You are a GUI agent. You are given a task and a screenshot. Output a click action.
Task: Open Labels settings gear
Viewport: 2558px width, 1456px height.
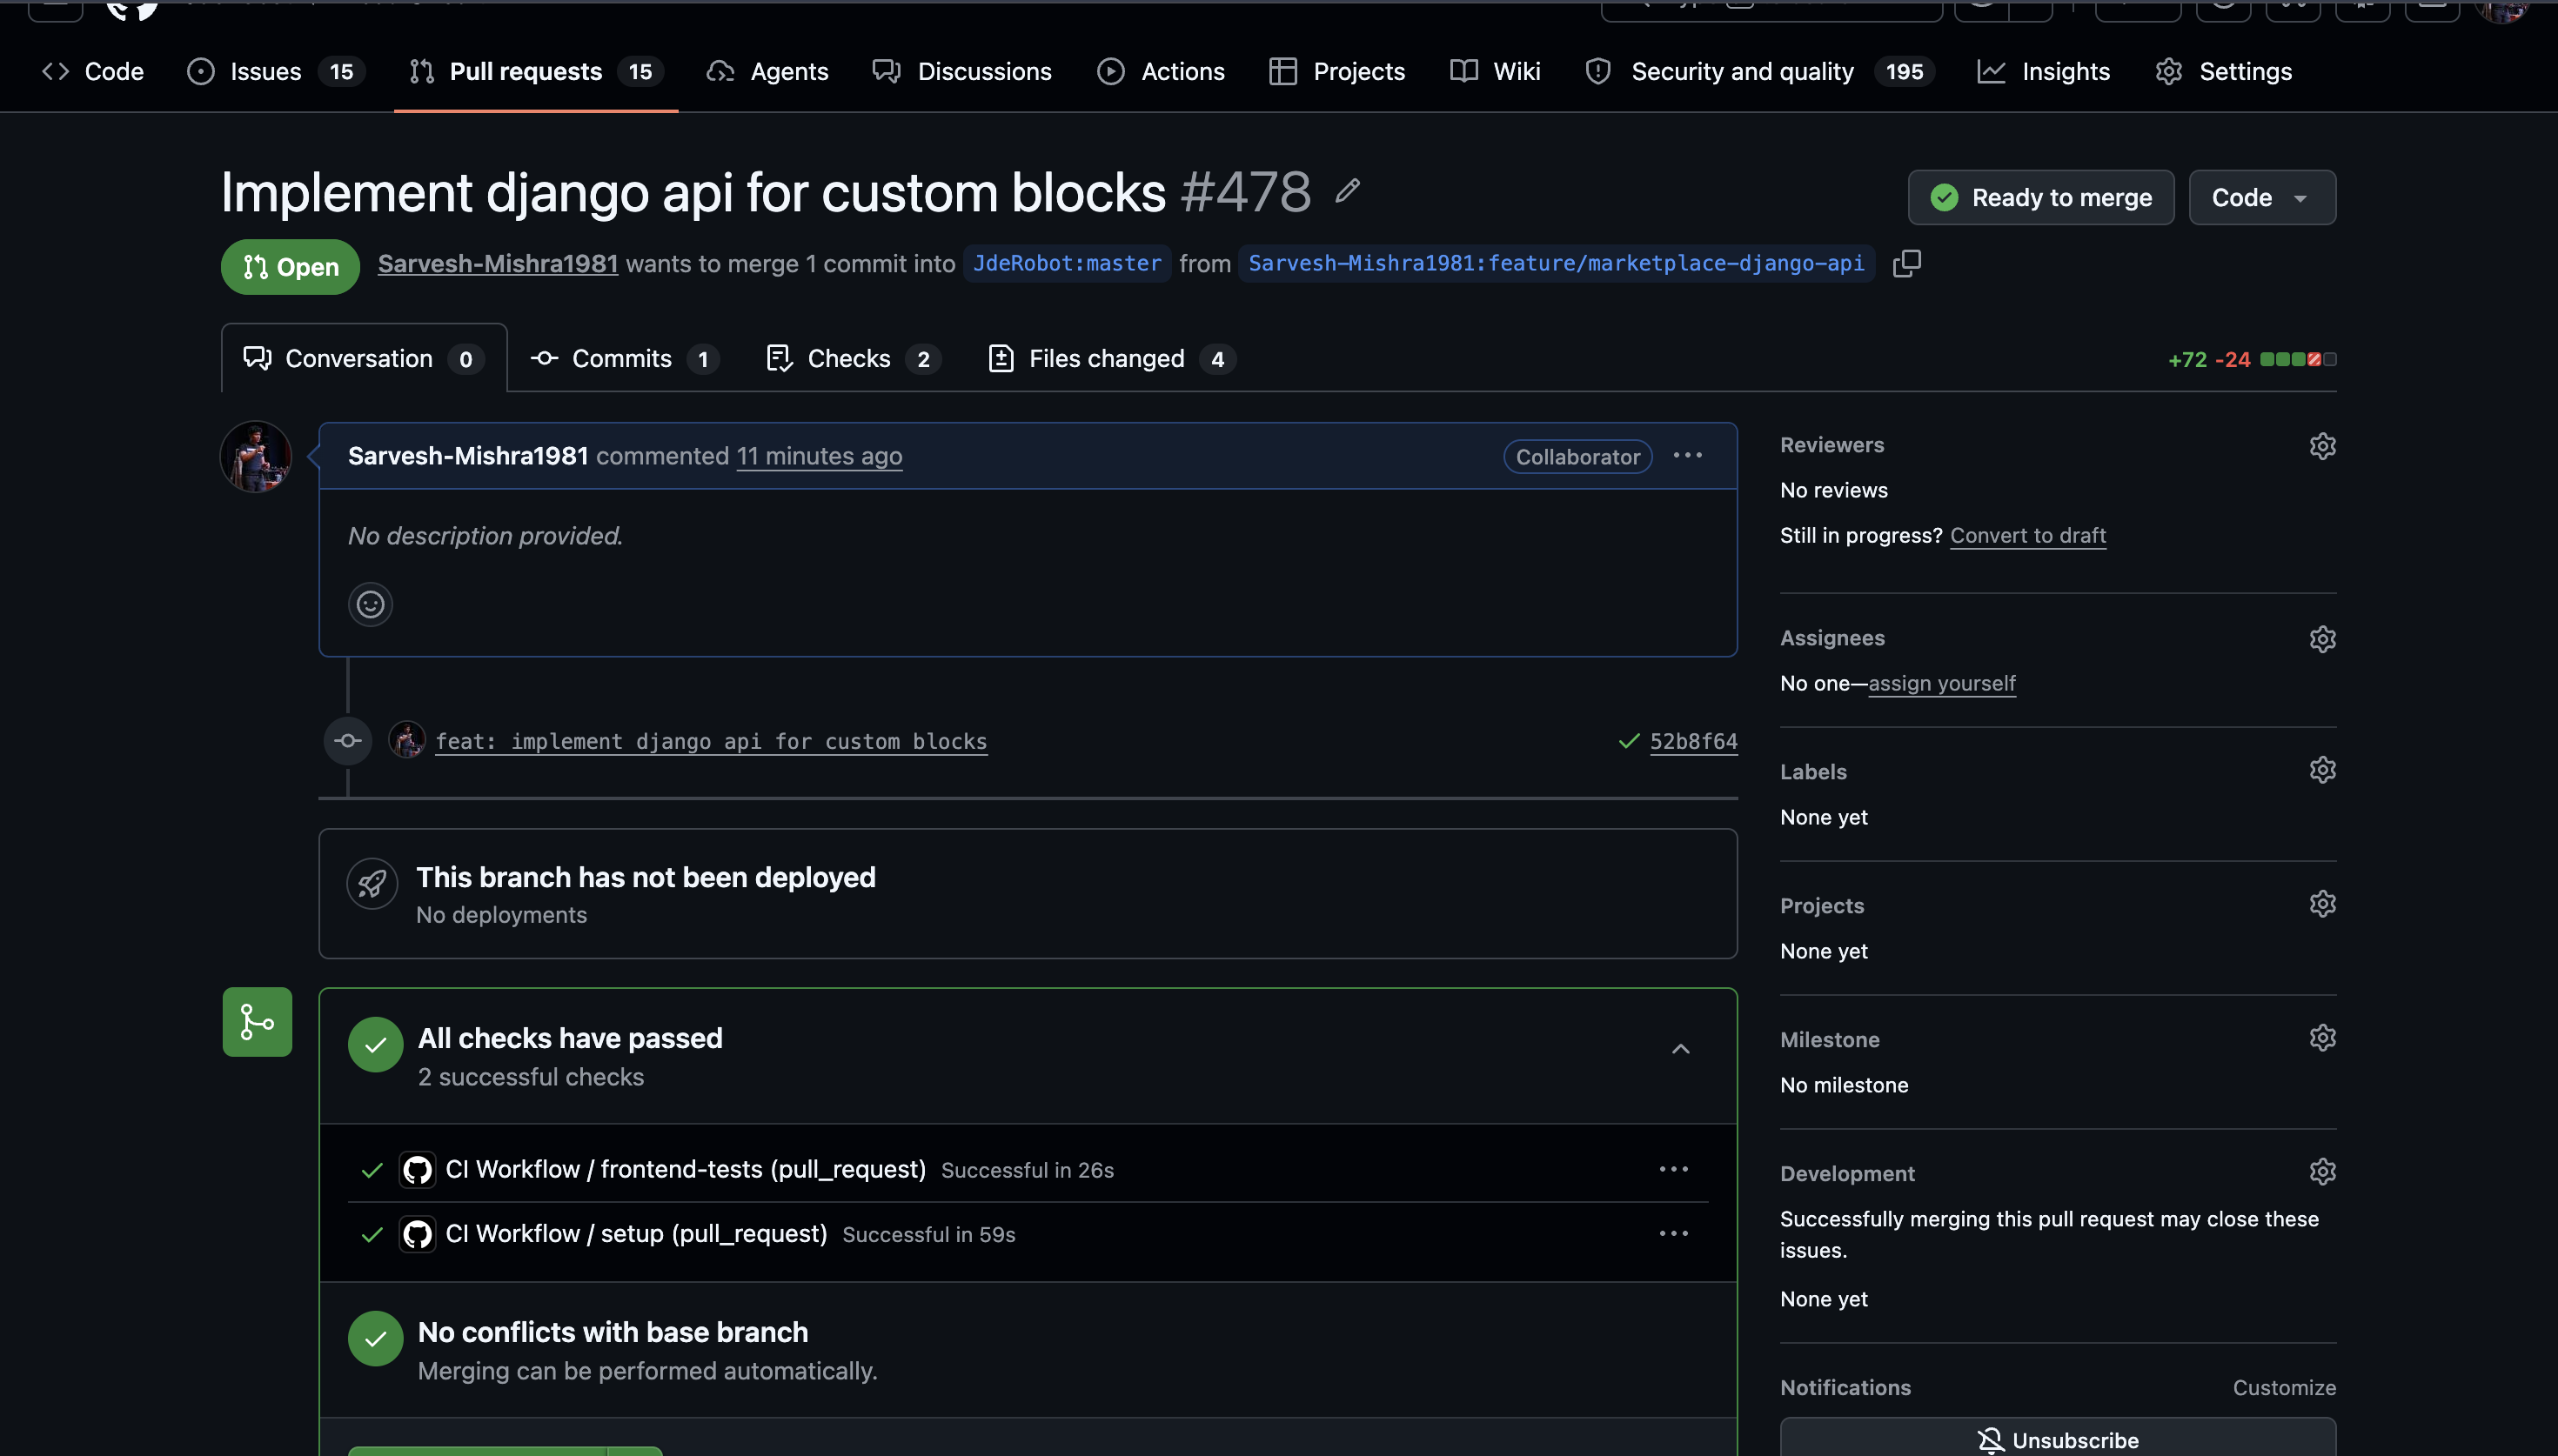[2322, 770]
